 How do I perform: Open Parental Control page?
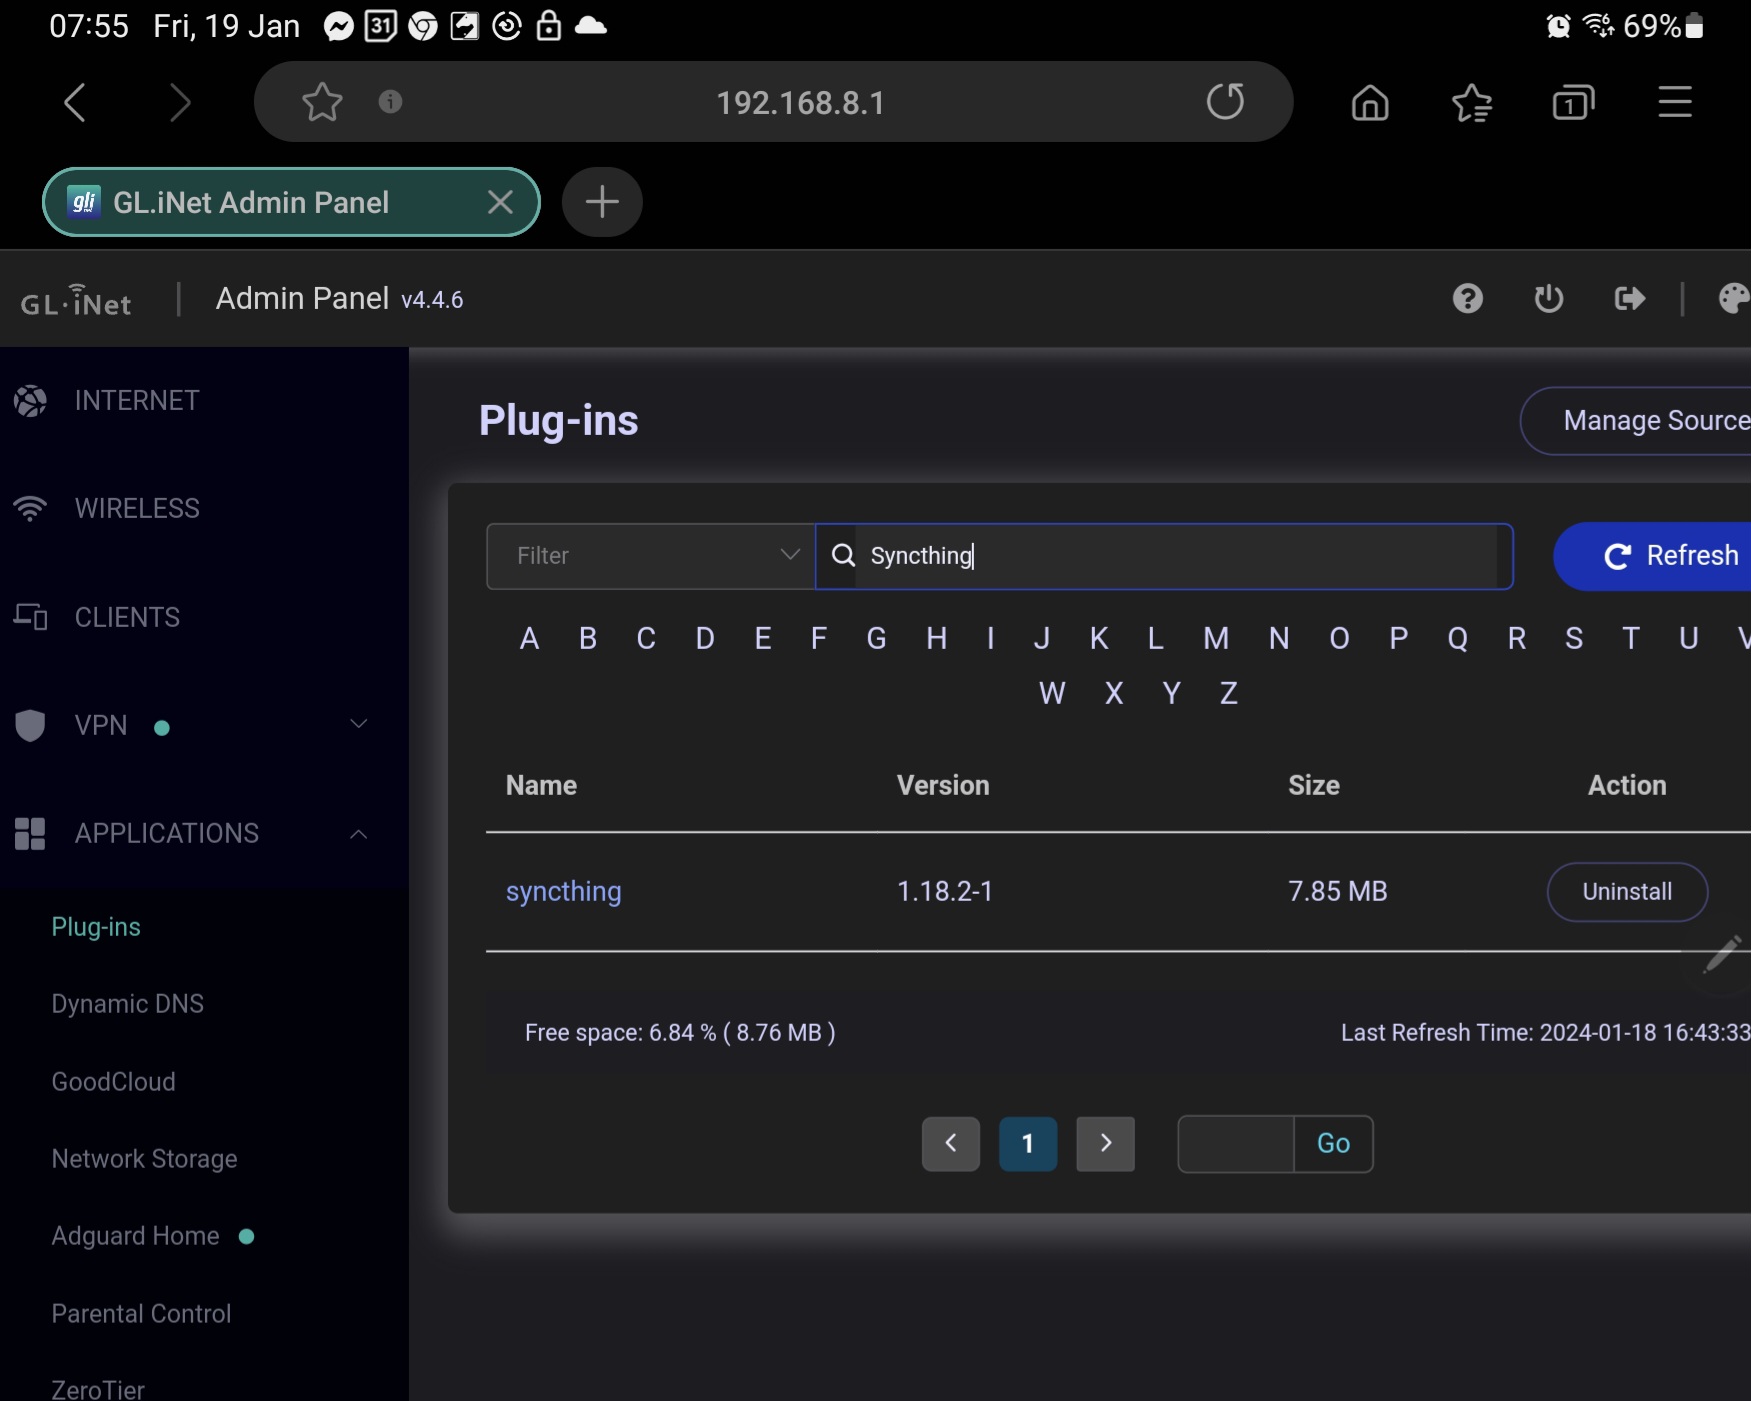tap(142, 1314)
